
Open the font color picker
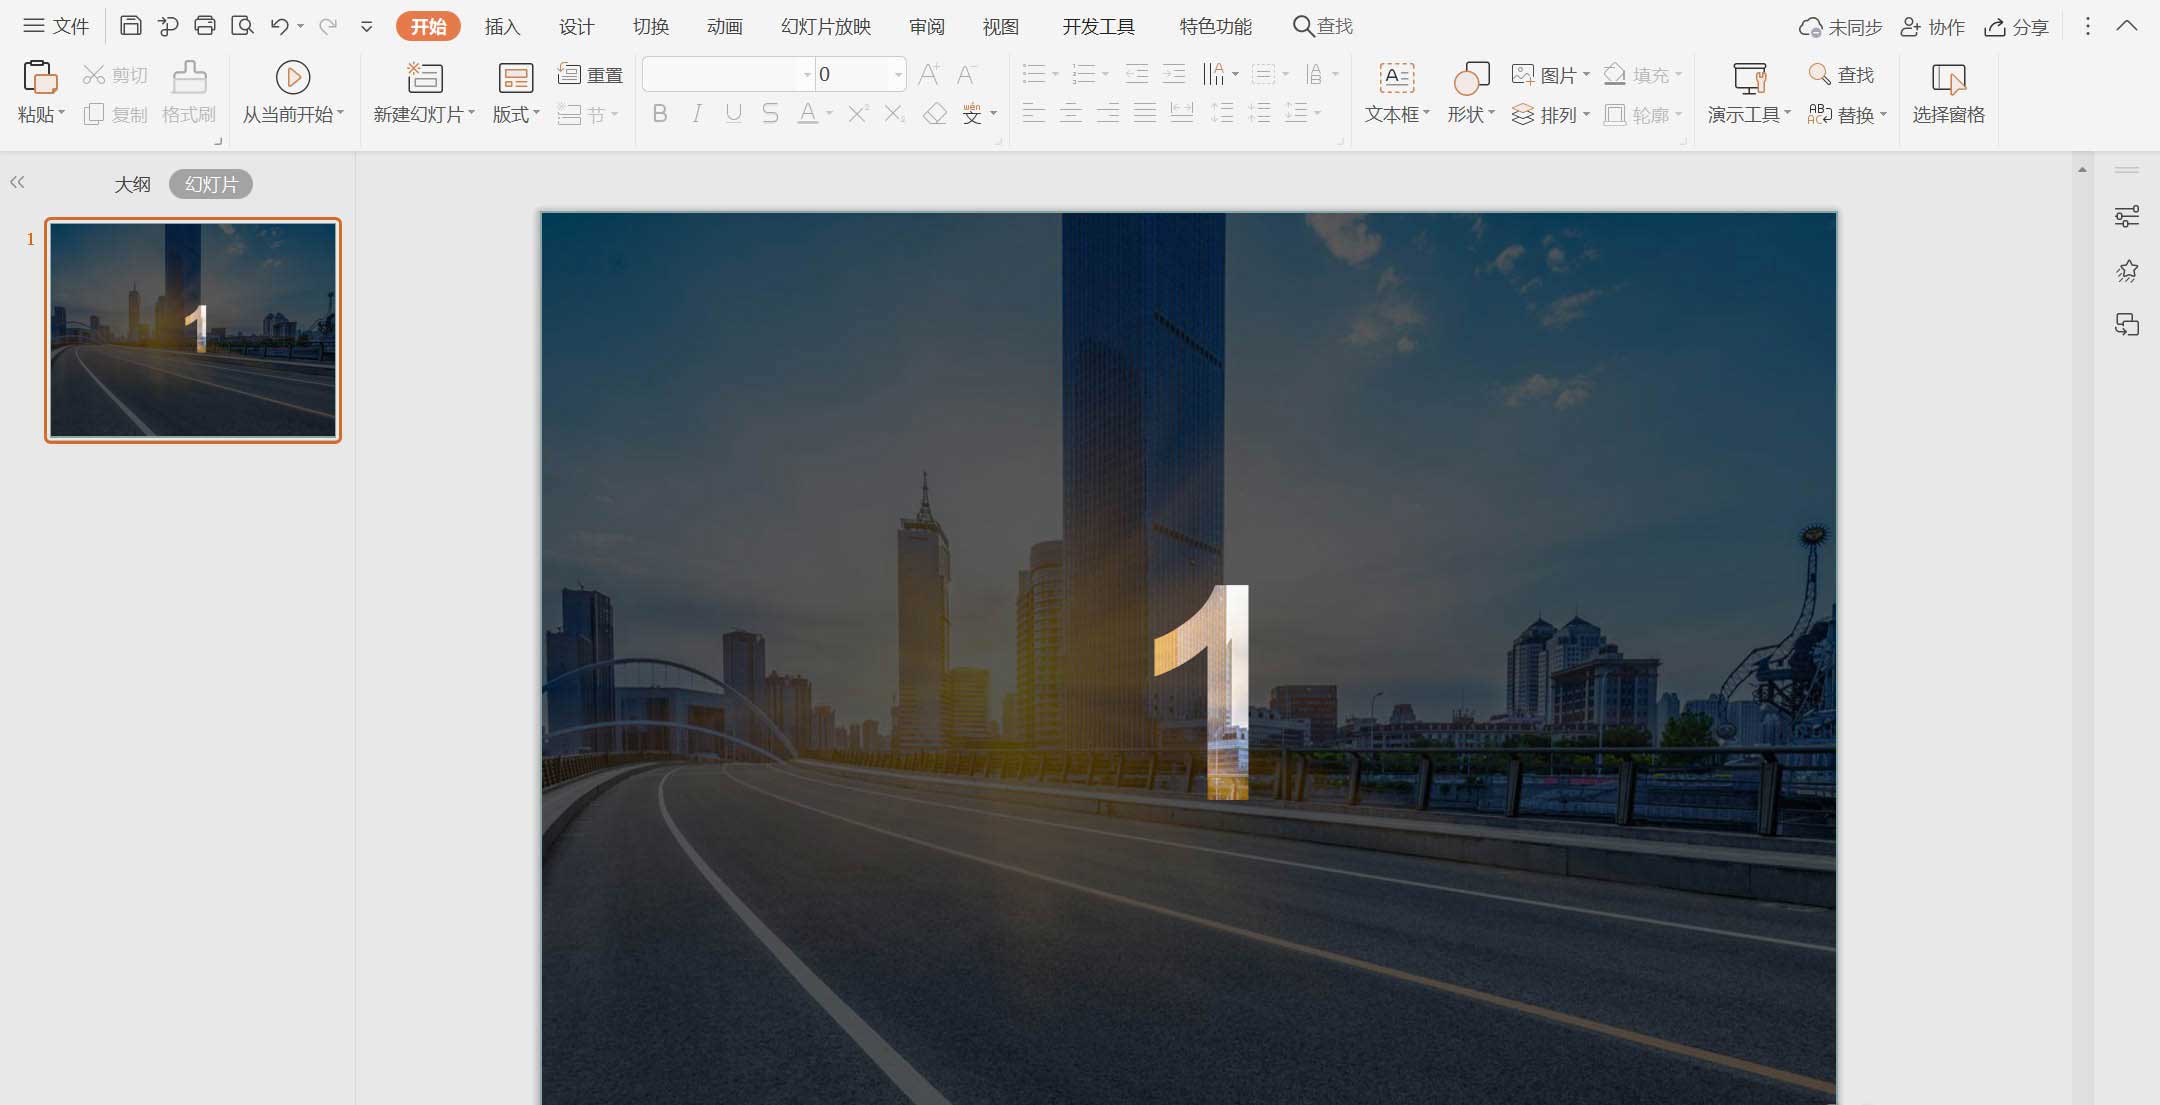pyautogui.click(x=829, y=114)
